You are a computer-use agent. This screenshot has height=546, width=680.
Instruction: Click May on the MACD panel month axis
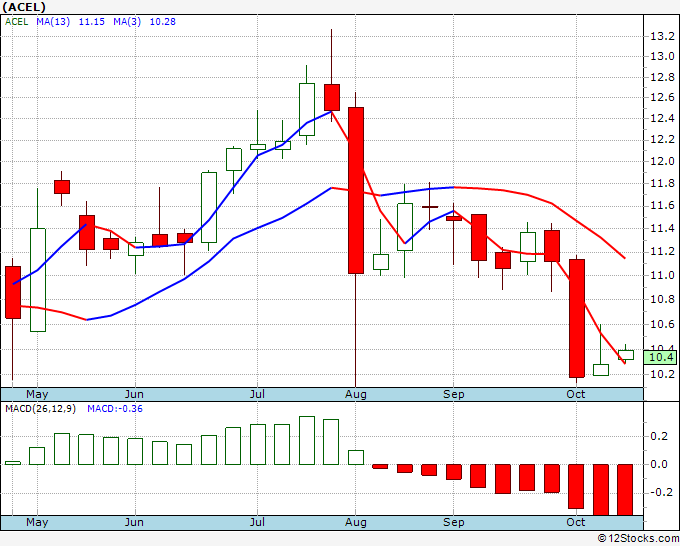point(37,522)
